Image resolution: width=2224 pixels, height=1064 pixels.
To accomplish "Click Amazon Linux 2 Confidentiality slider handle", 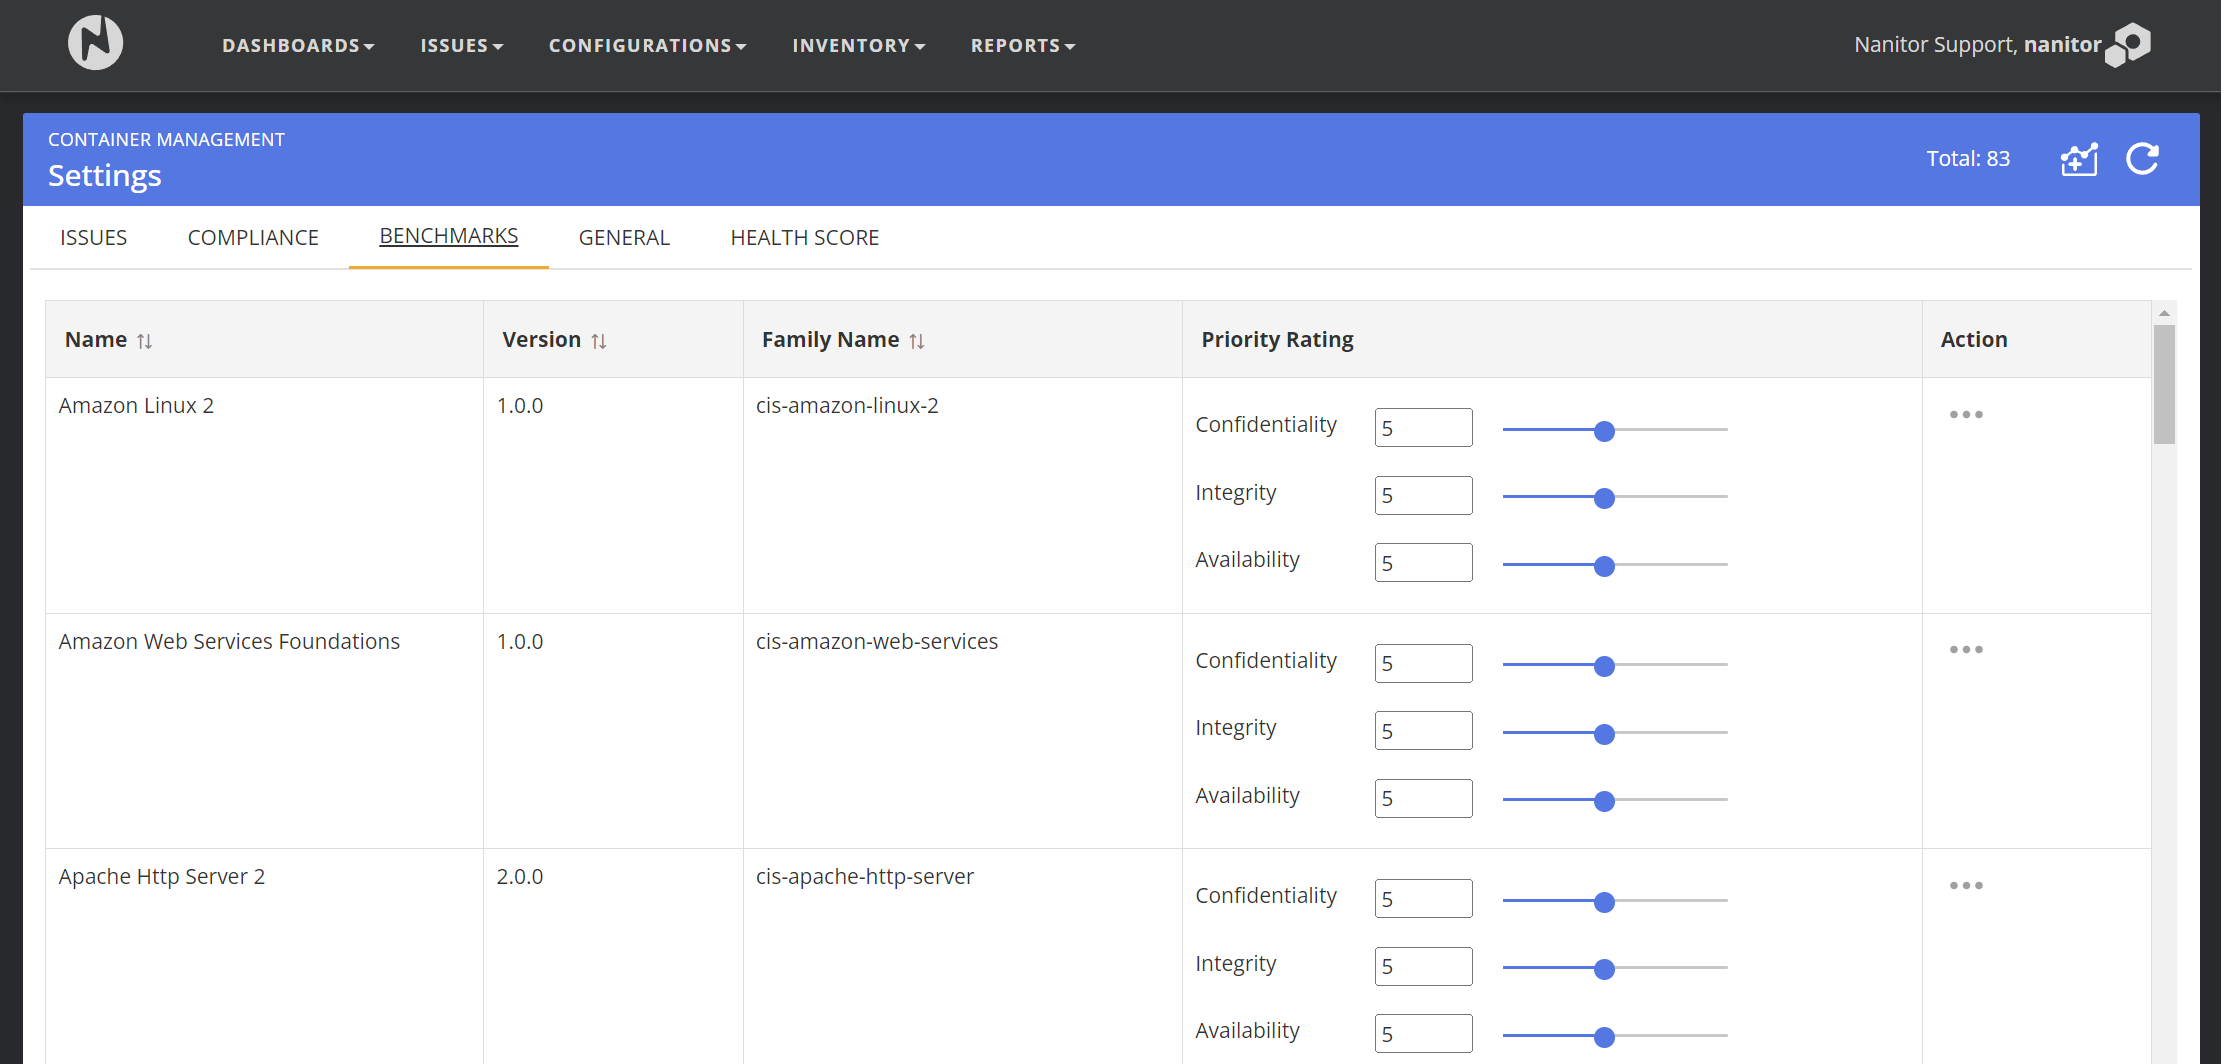I will point(1604,431).
